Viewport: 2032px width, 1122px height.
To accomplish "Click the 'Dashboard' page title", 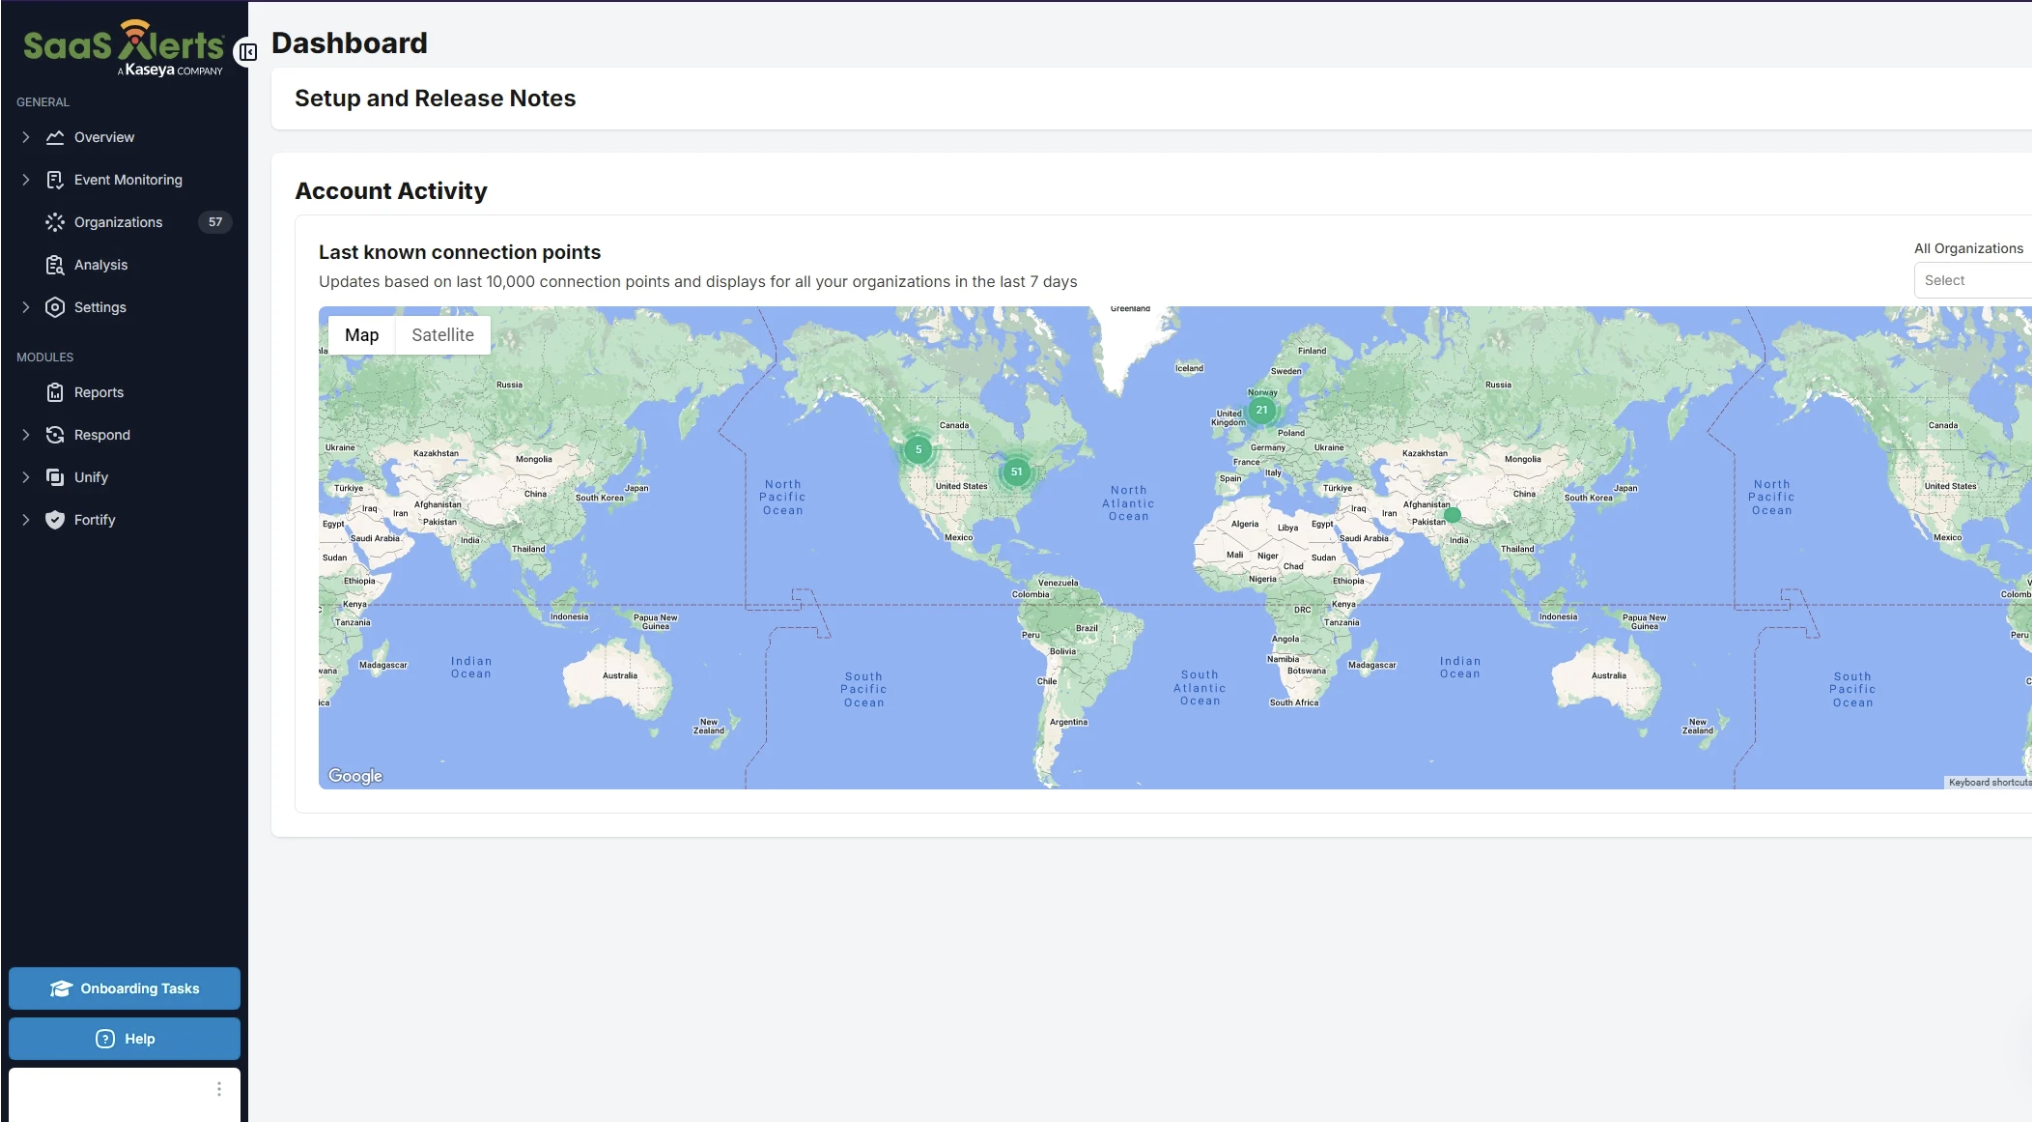I will (x=349, y=43).
